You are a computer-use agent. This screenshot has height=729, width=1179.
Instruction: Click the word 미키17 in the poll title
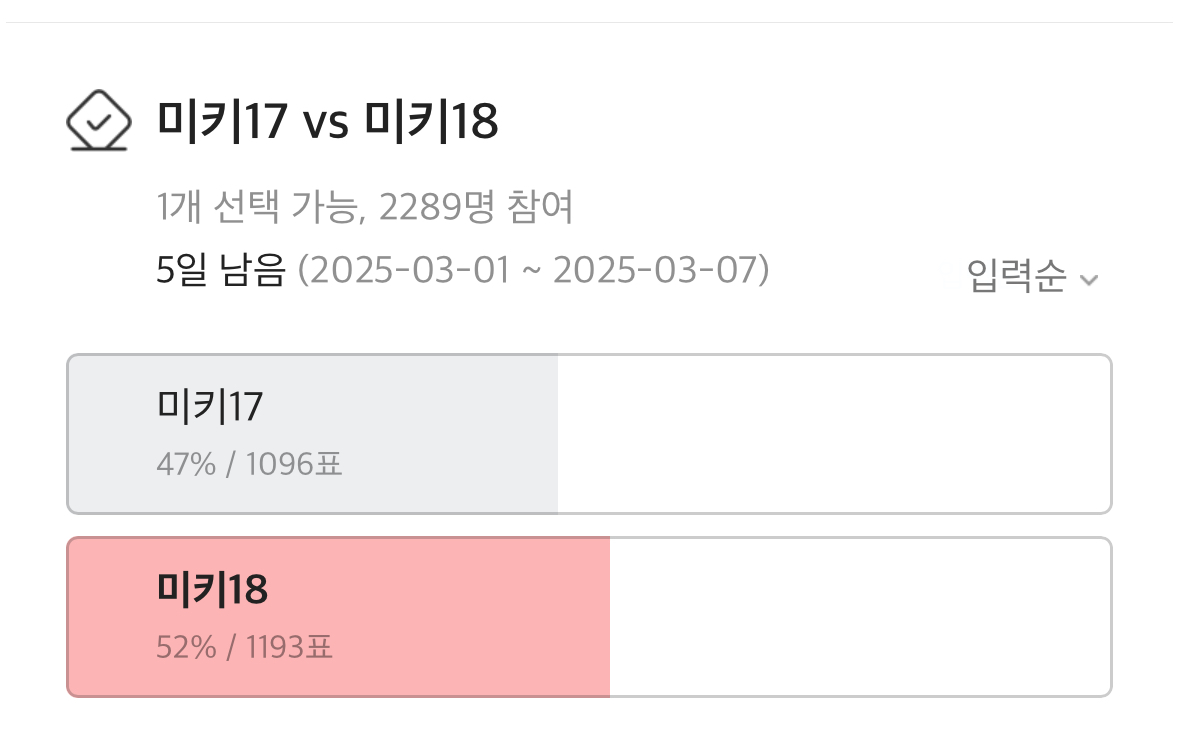point(222,122)
